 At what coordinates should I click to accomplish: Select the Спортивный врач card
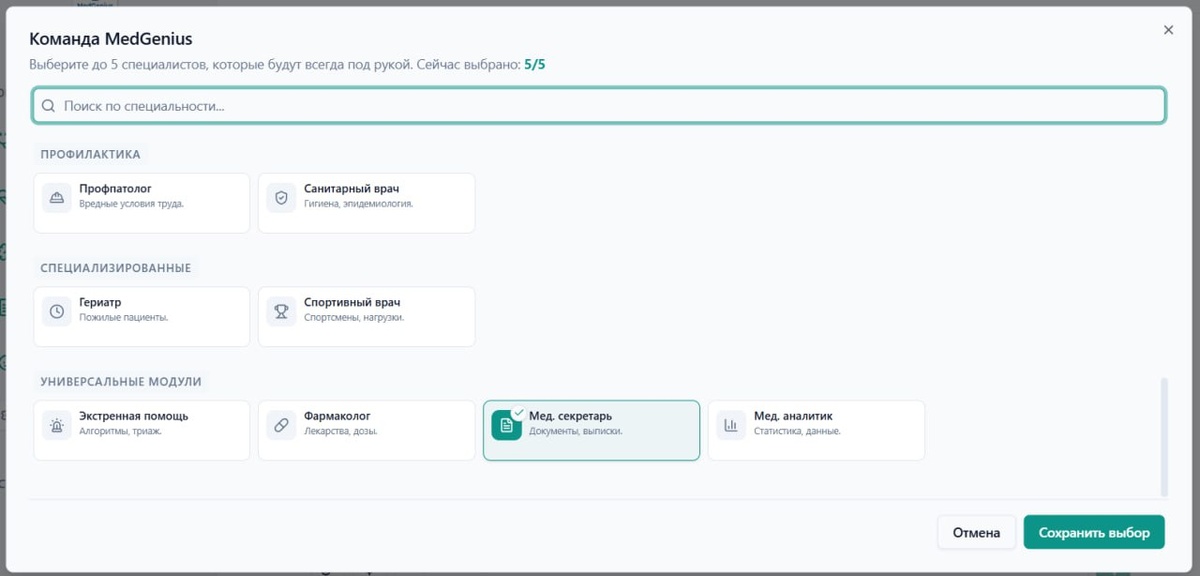[366, 317]
